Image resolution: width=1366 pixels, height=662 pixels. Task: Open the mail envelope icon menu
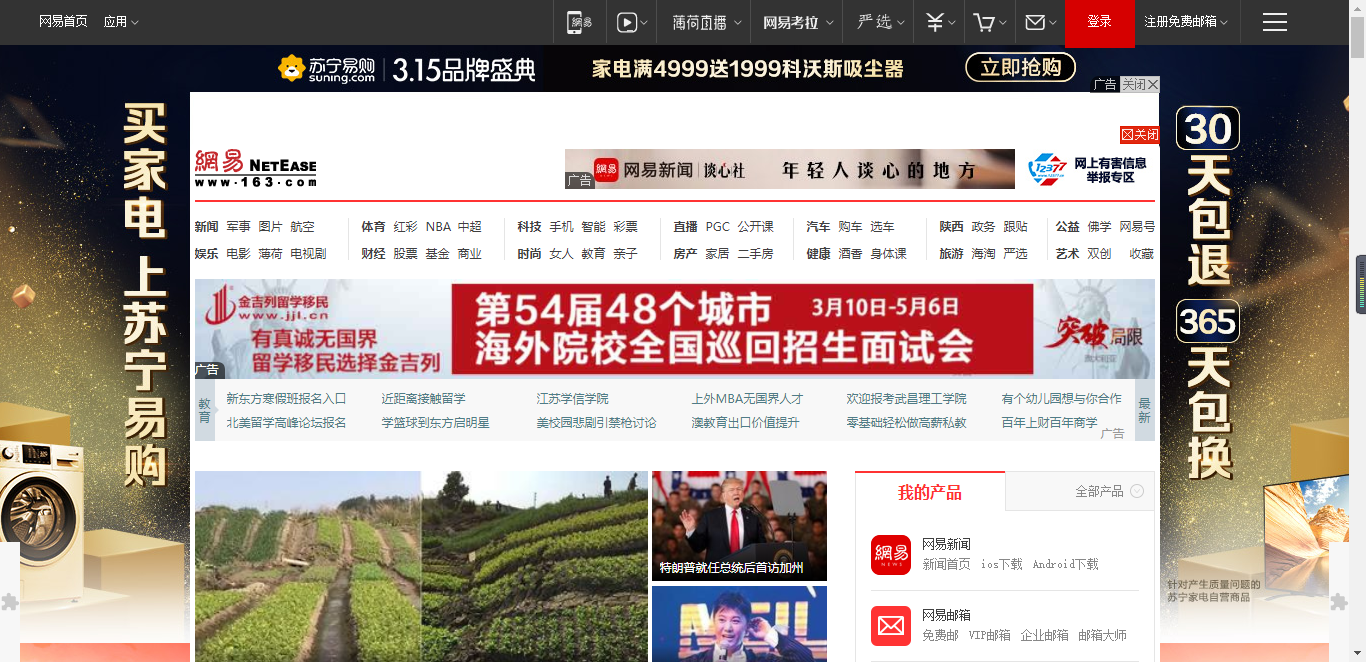click(1041, 22)
